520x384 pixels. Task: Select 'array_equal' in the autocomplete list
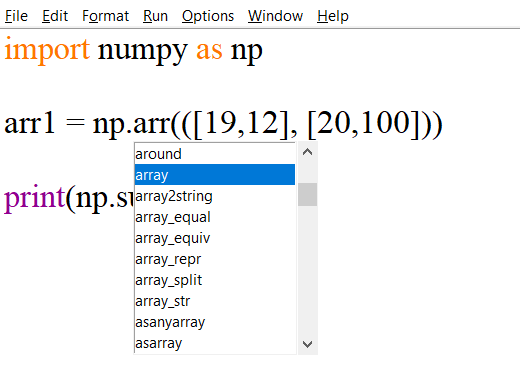tap(215, 217)
